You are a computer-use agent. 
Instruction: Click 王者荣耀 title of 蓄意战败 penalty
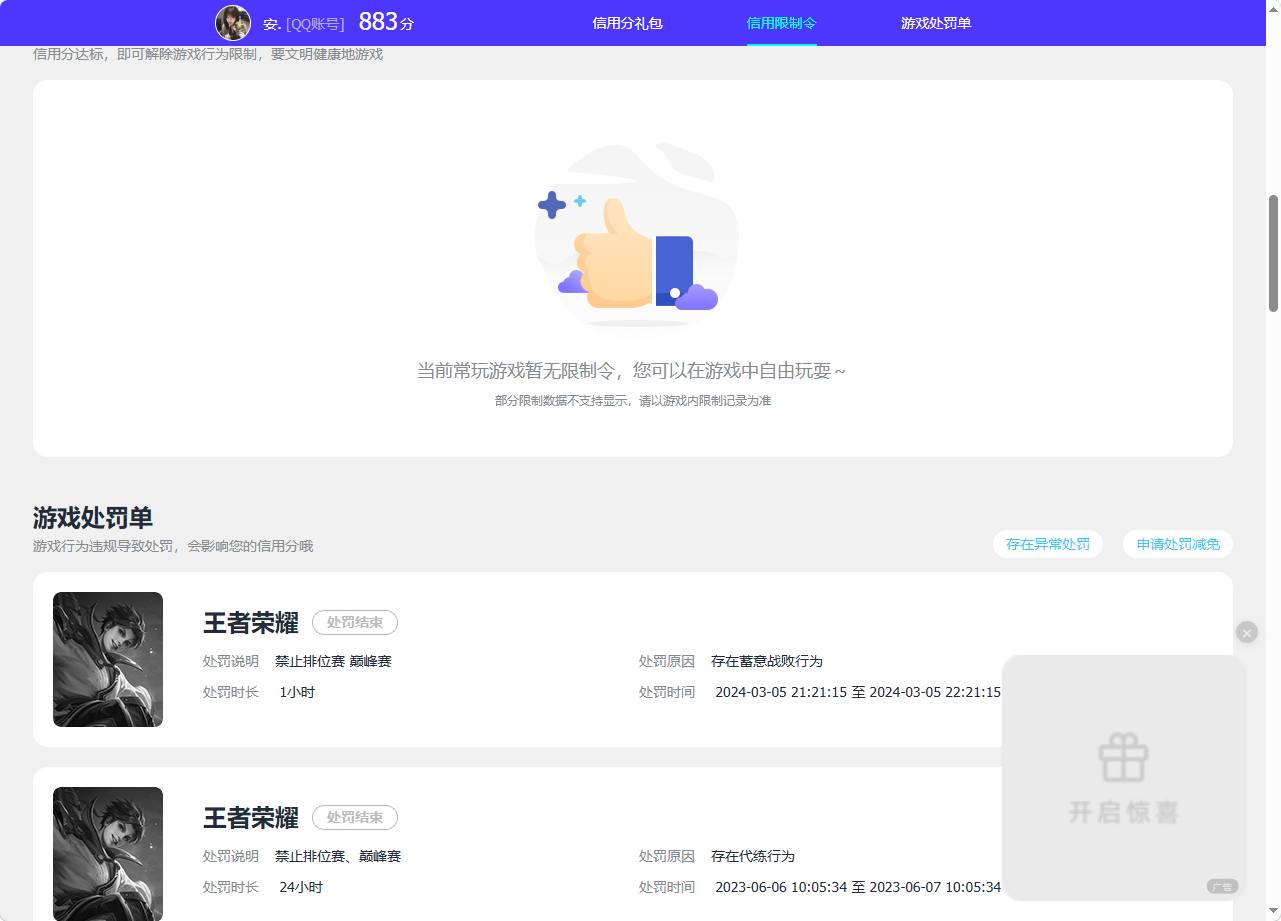[x=251, y=623]
